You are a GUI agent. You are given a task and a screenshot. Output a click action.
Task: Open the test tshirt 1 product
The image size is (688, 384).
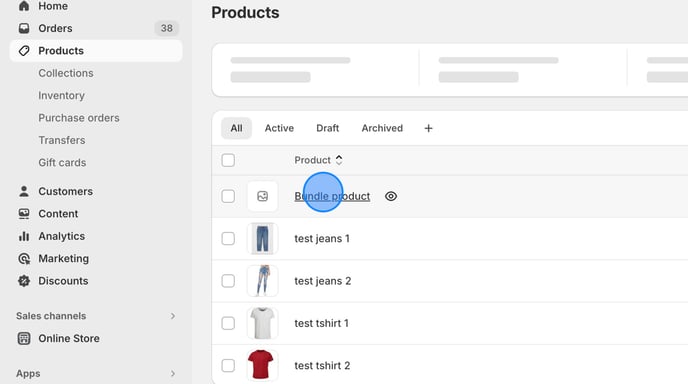322,323
